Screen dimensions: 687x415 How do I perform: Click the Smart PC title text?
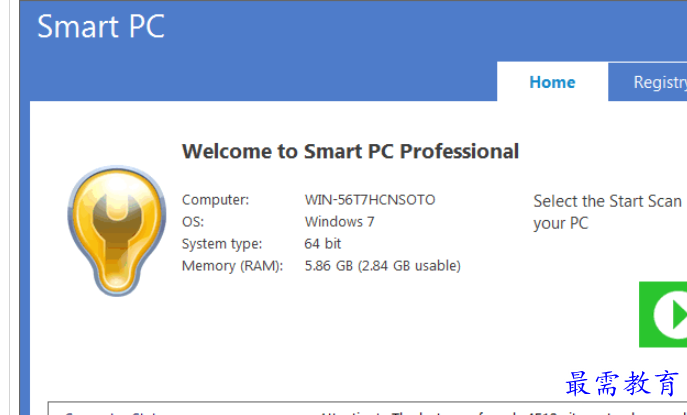(x=101, y=27)
